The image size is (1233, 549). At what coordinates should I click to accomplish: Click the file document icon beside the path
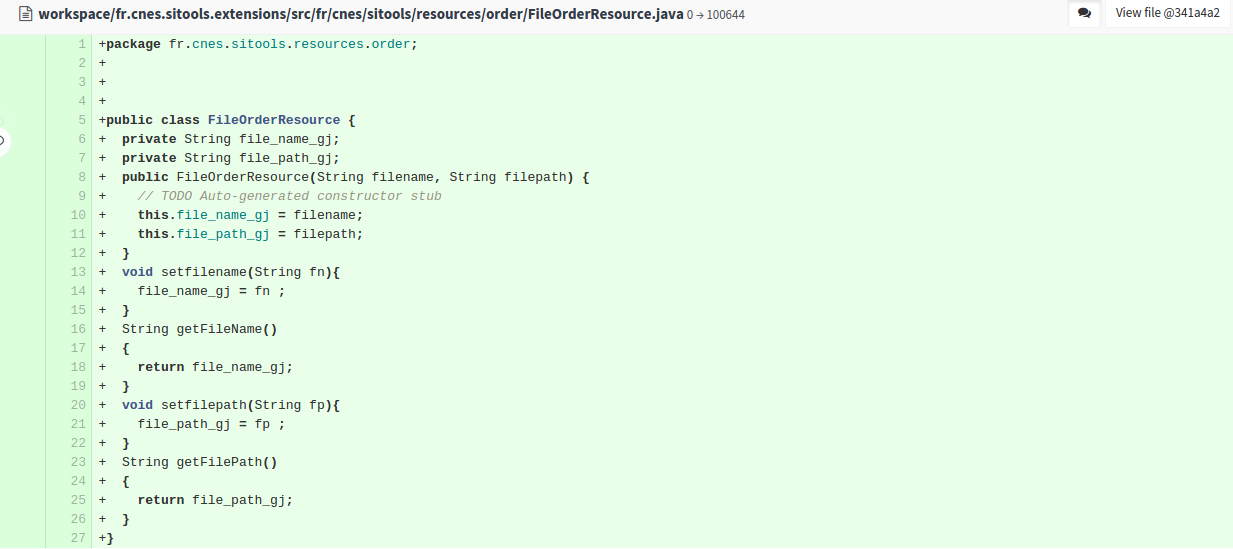pyautogui.click(x=25, y=15)
